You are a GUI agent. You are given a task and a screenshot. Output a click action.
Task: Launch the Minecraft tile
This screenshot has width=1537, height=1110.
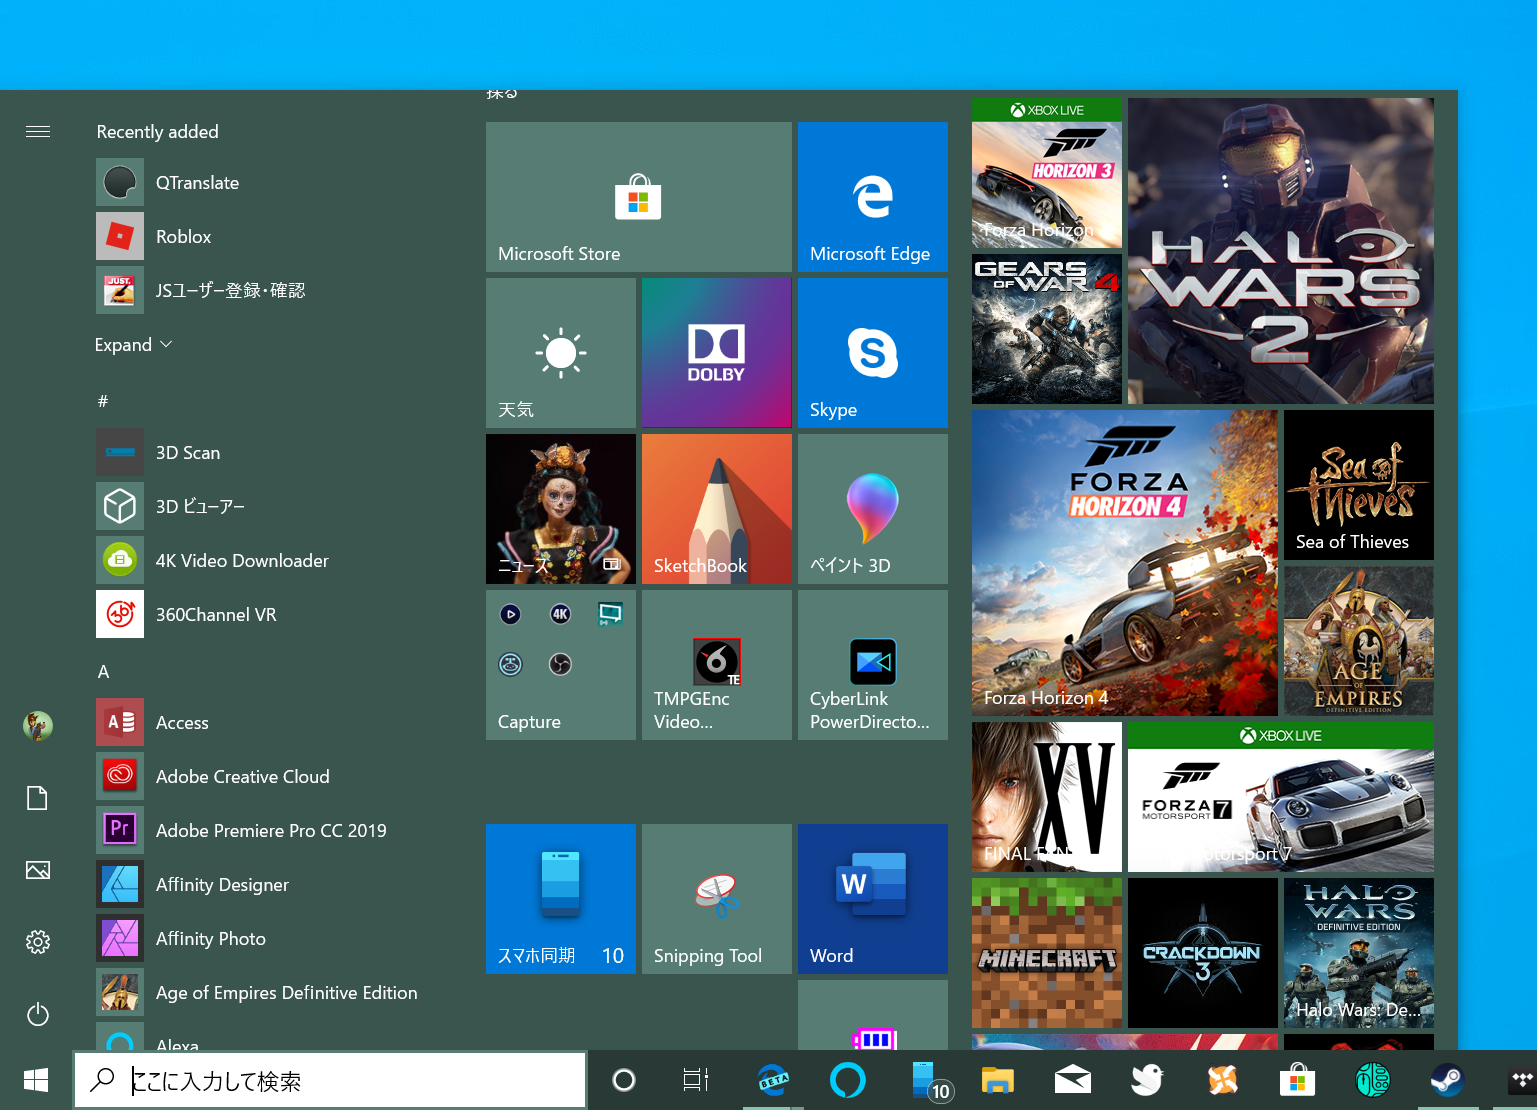pyautogui.click(x=1047, y=953)
